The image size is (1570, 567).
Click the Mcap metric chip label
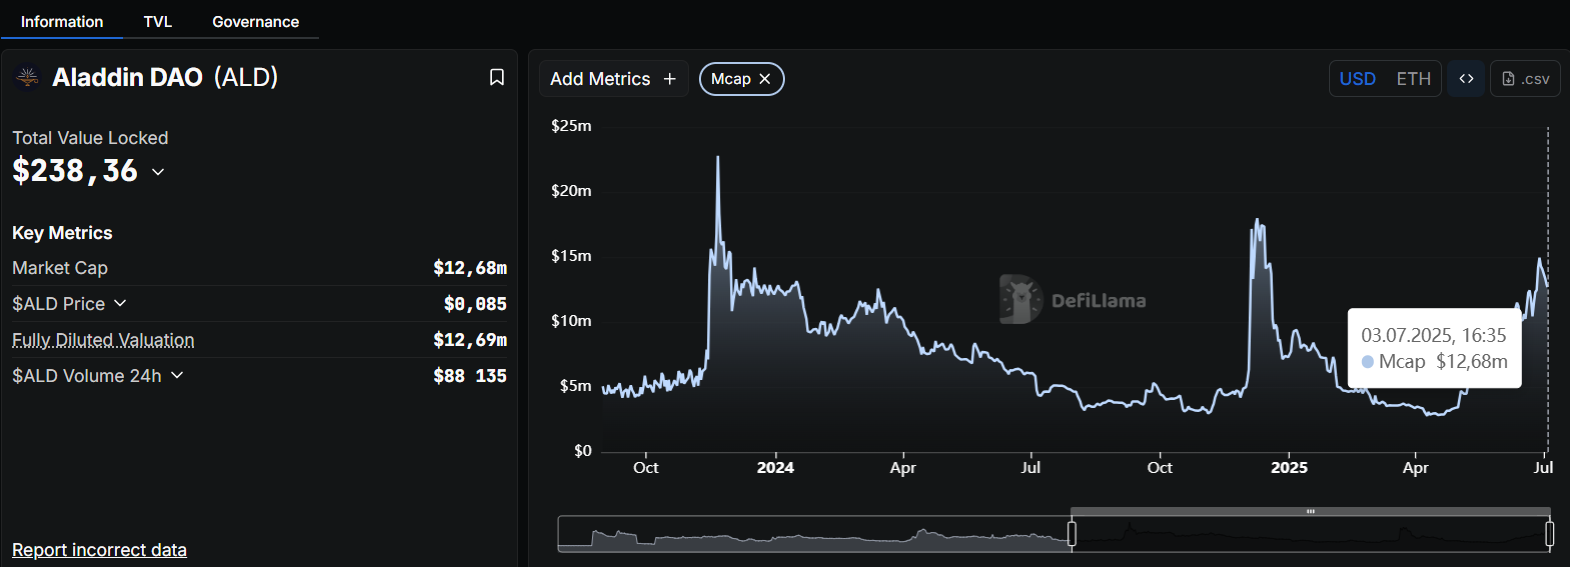[x=730, y=79]
